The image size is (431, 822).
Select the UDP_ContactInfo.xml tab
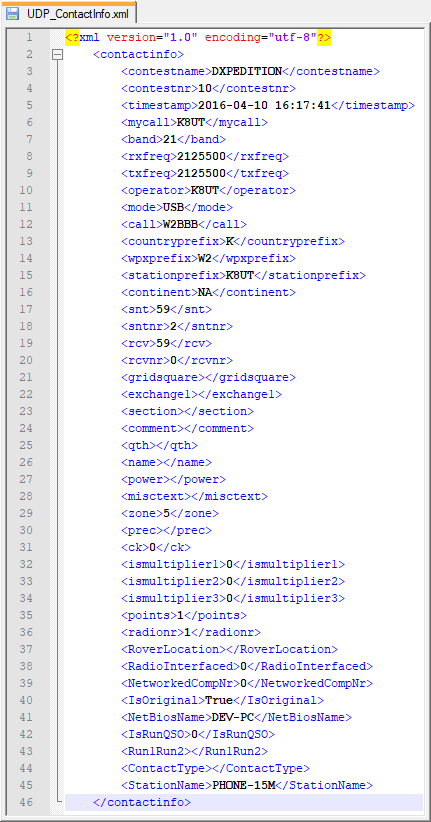[70, 13]
